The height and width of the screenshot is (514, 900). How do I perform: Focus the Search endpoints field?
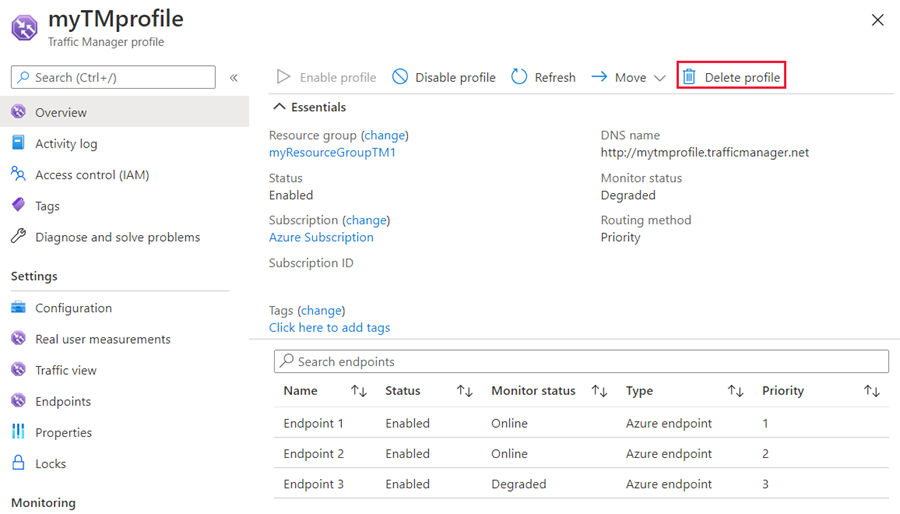pyautogui.click(x=581, y=361)
